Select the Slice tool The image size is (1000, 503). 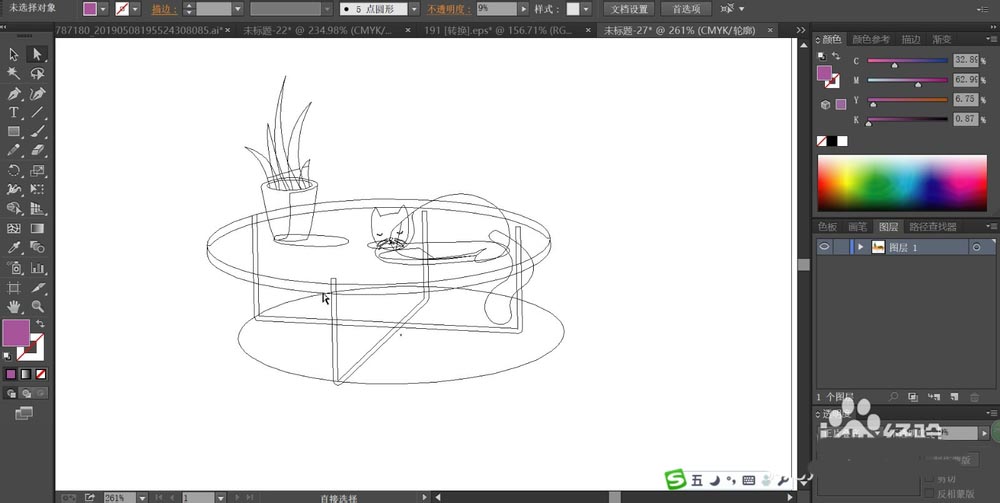pyautogui.click(x=37, y=288)
